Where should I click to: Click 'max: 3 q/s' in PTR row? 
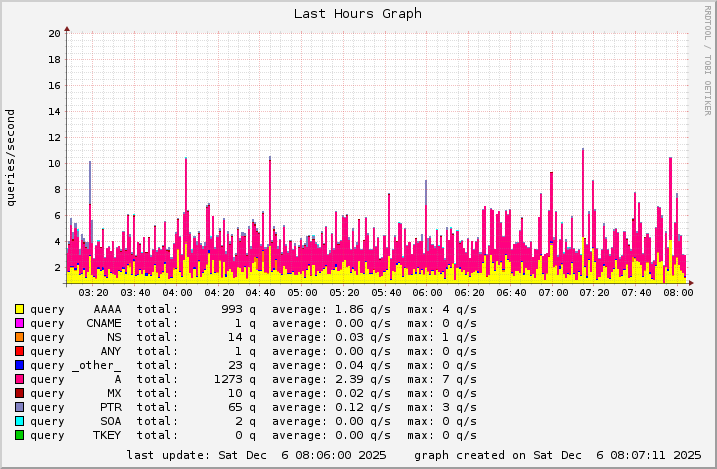click(x=442, y=407)
